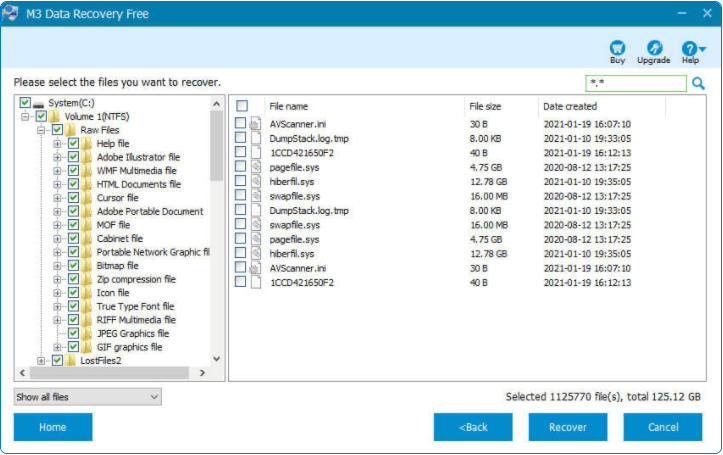Viewport: 723px width, 455px height.
Task: Click the first 1CCD421650F2 file icon
Action: point(256,153)
